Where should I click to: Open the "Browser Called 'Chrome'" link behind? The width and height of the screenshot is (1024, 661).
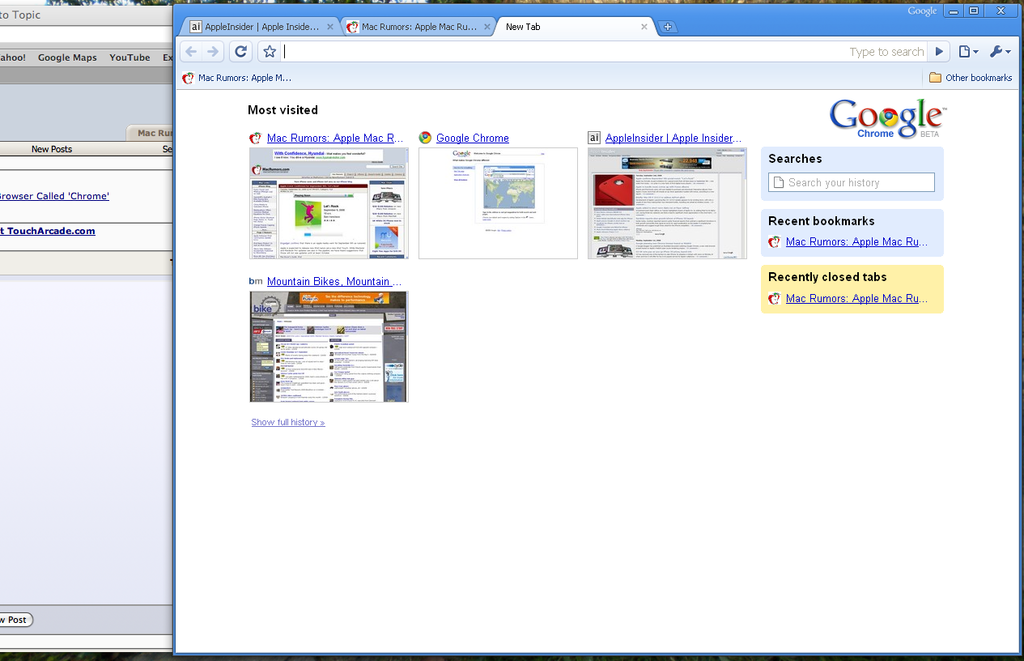point(54,196)
